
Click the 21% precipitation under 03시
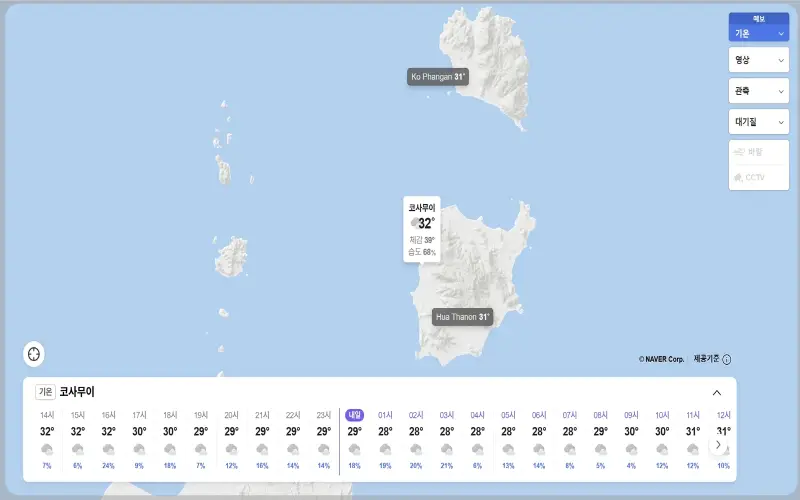(x=446, y=466)
